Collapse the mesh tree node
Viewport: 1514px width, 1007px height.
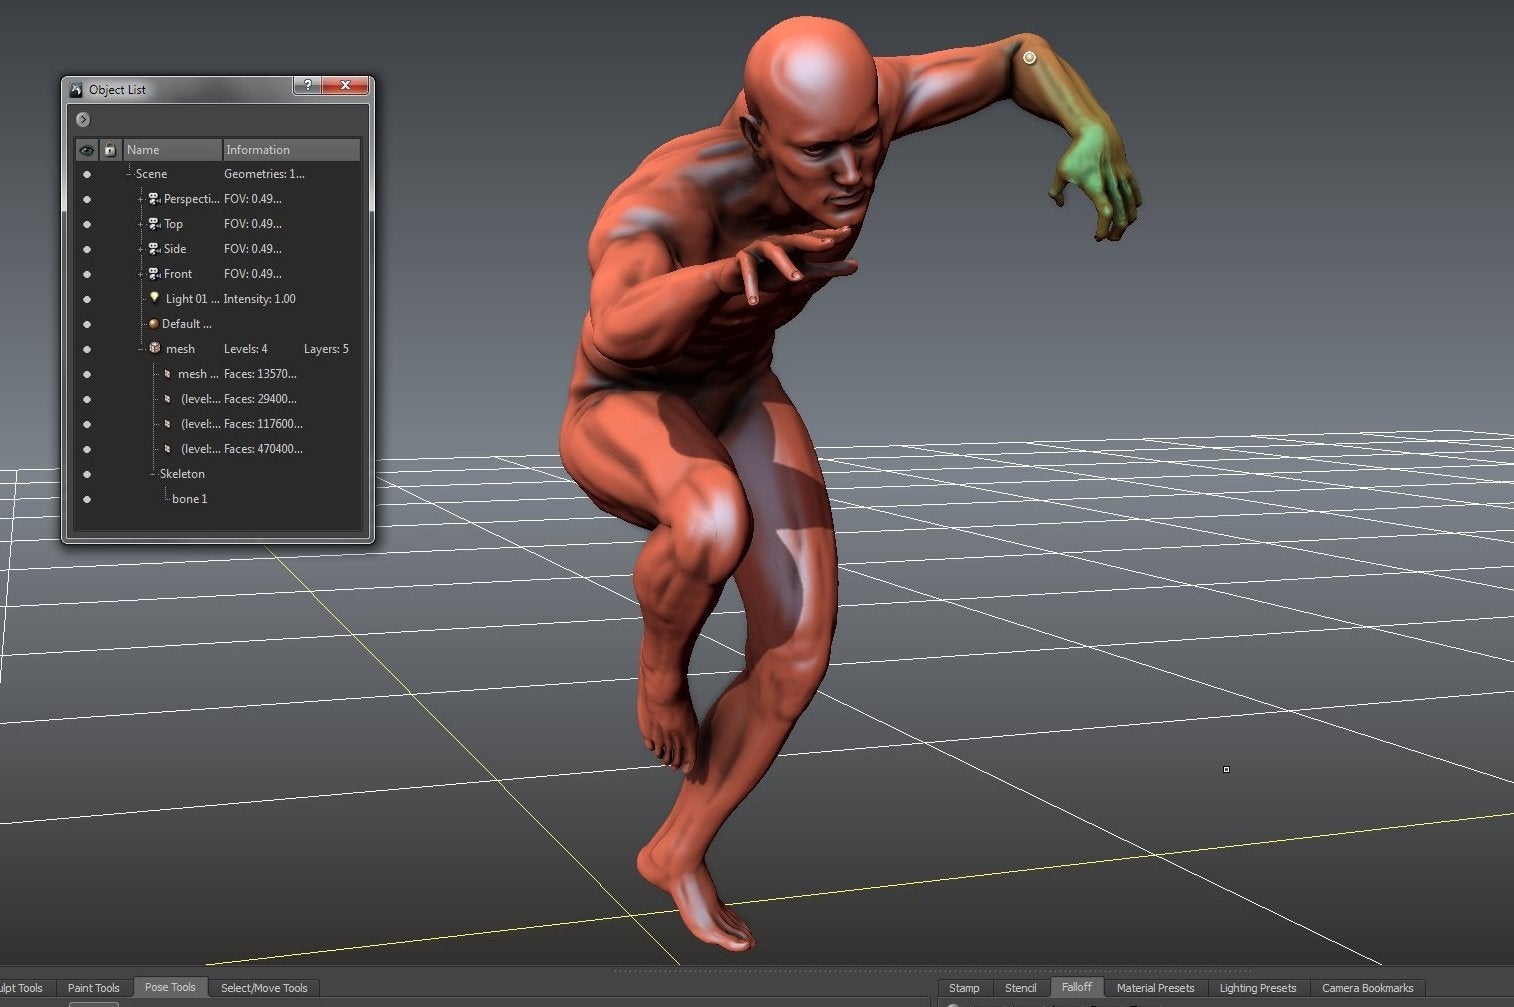[140, 349]
